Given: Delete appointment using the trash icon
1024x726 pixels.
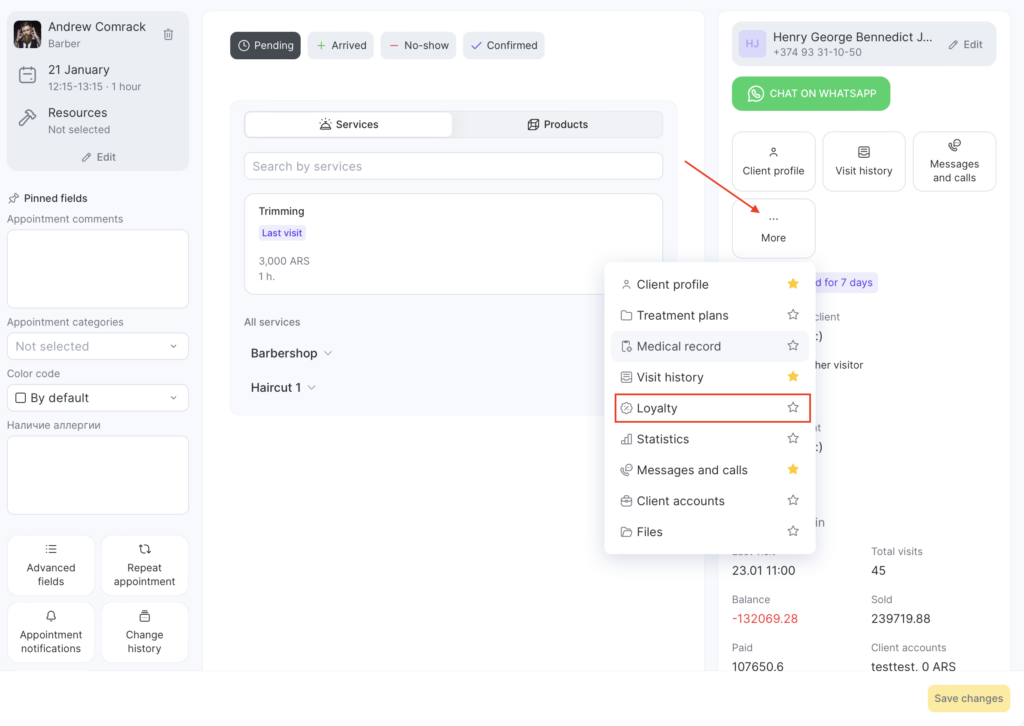Looking at the screenshot, I should click(x=168, y=34).
